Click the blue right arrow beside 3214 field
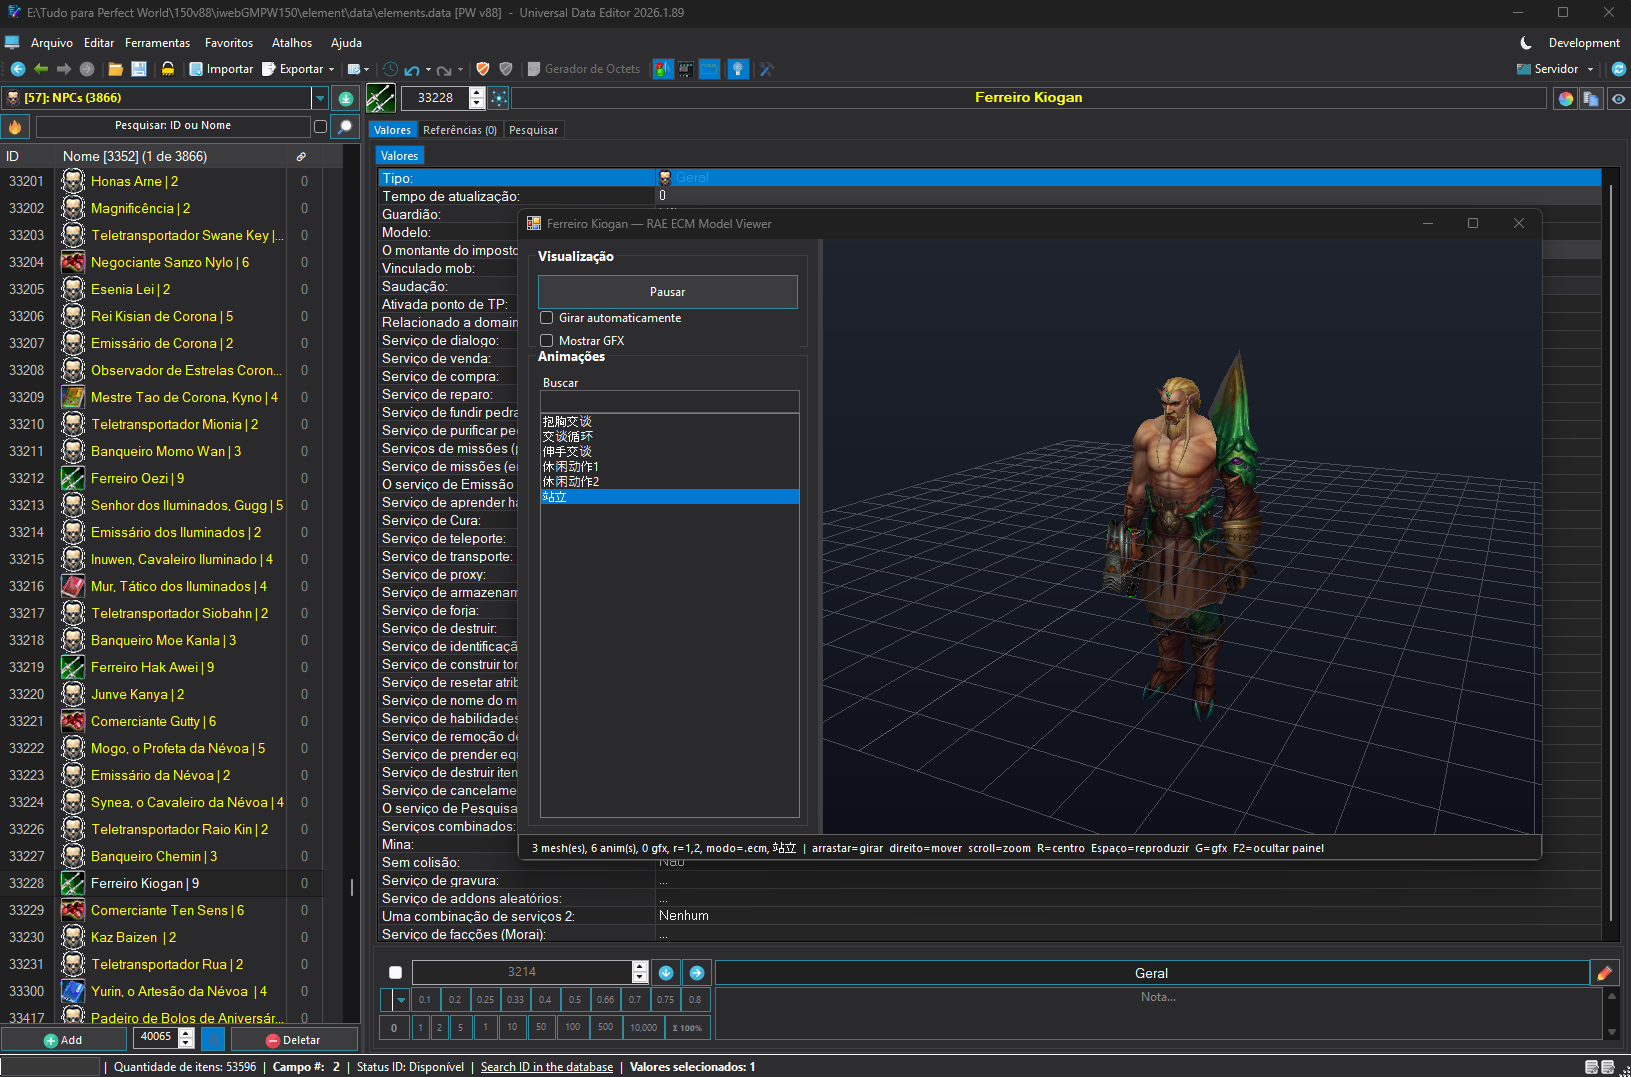The width and height of the screenshot is (1631, 1077). pos(697,973)
